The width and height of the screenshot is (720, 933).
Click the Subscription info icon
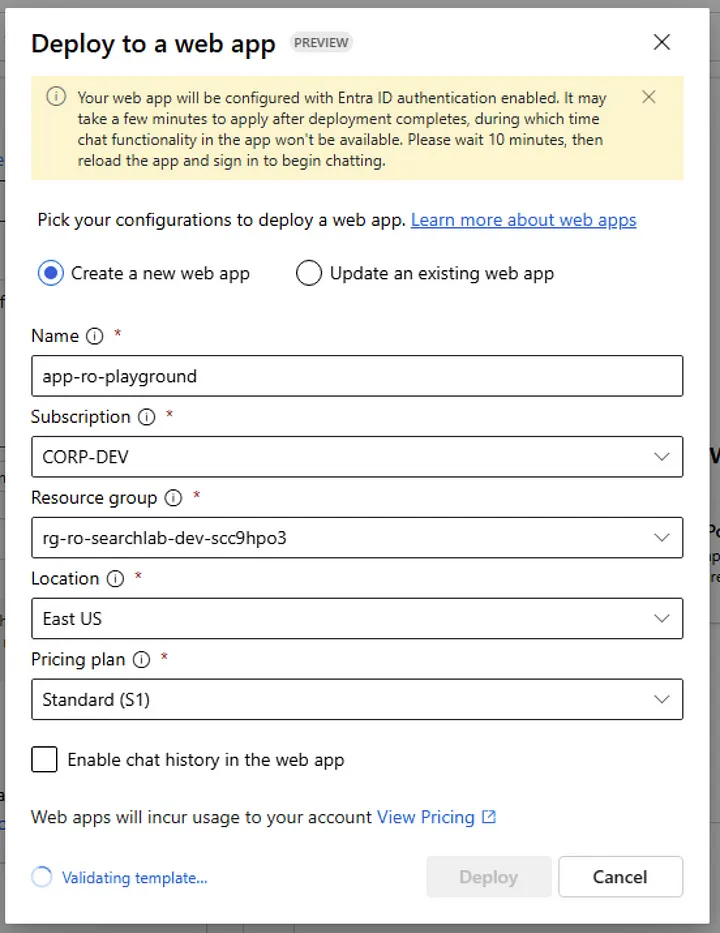[146, 417]
